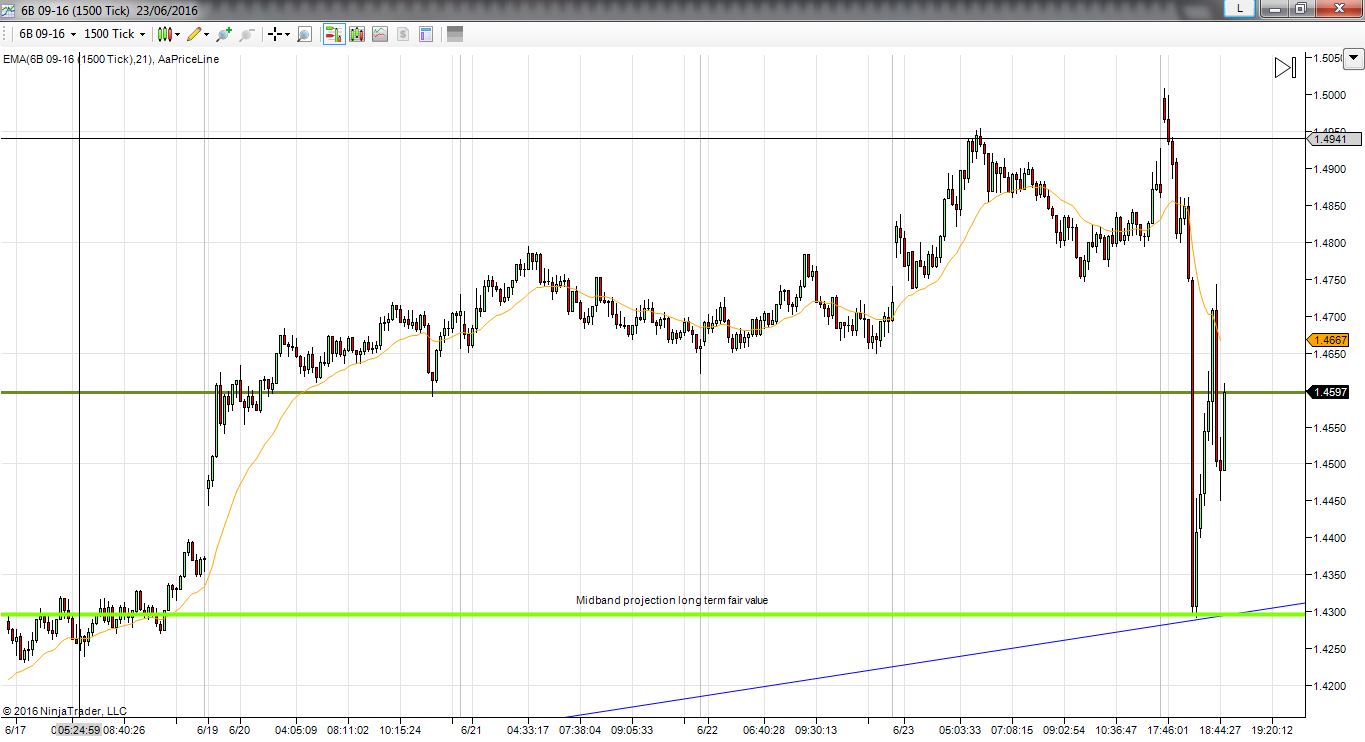The image size is (1365, 742).
Task: Click the highlighted 05:24:59 time label
Action: (78, 730)
